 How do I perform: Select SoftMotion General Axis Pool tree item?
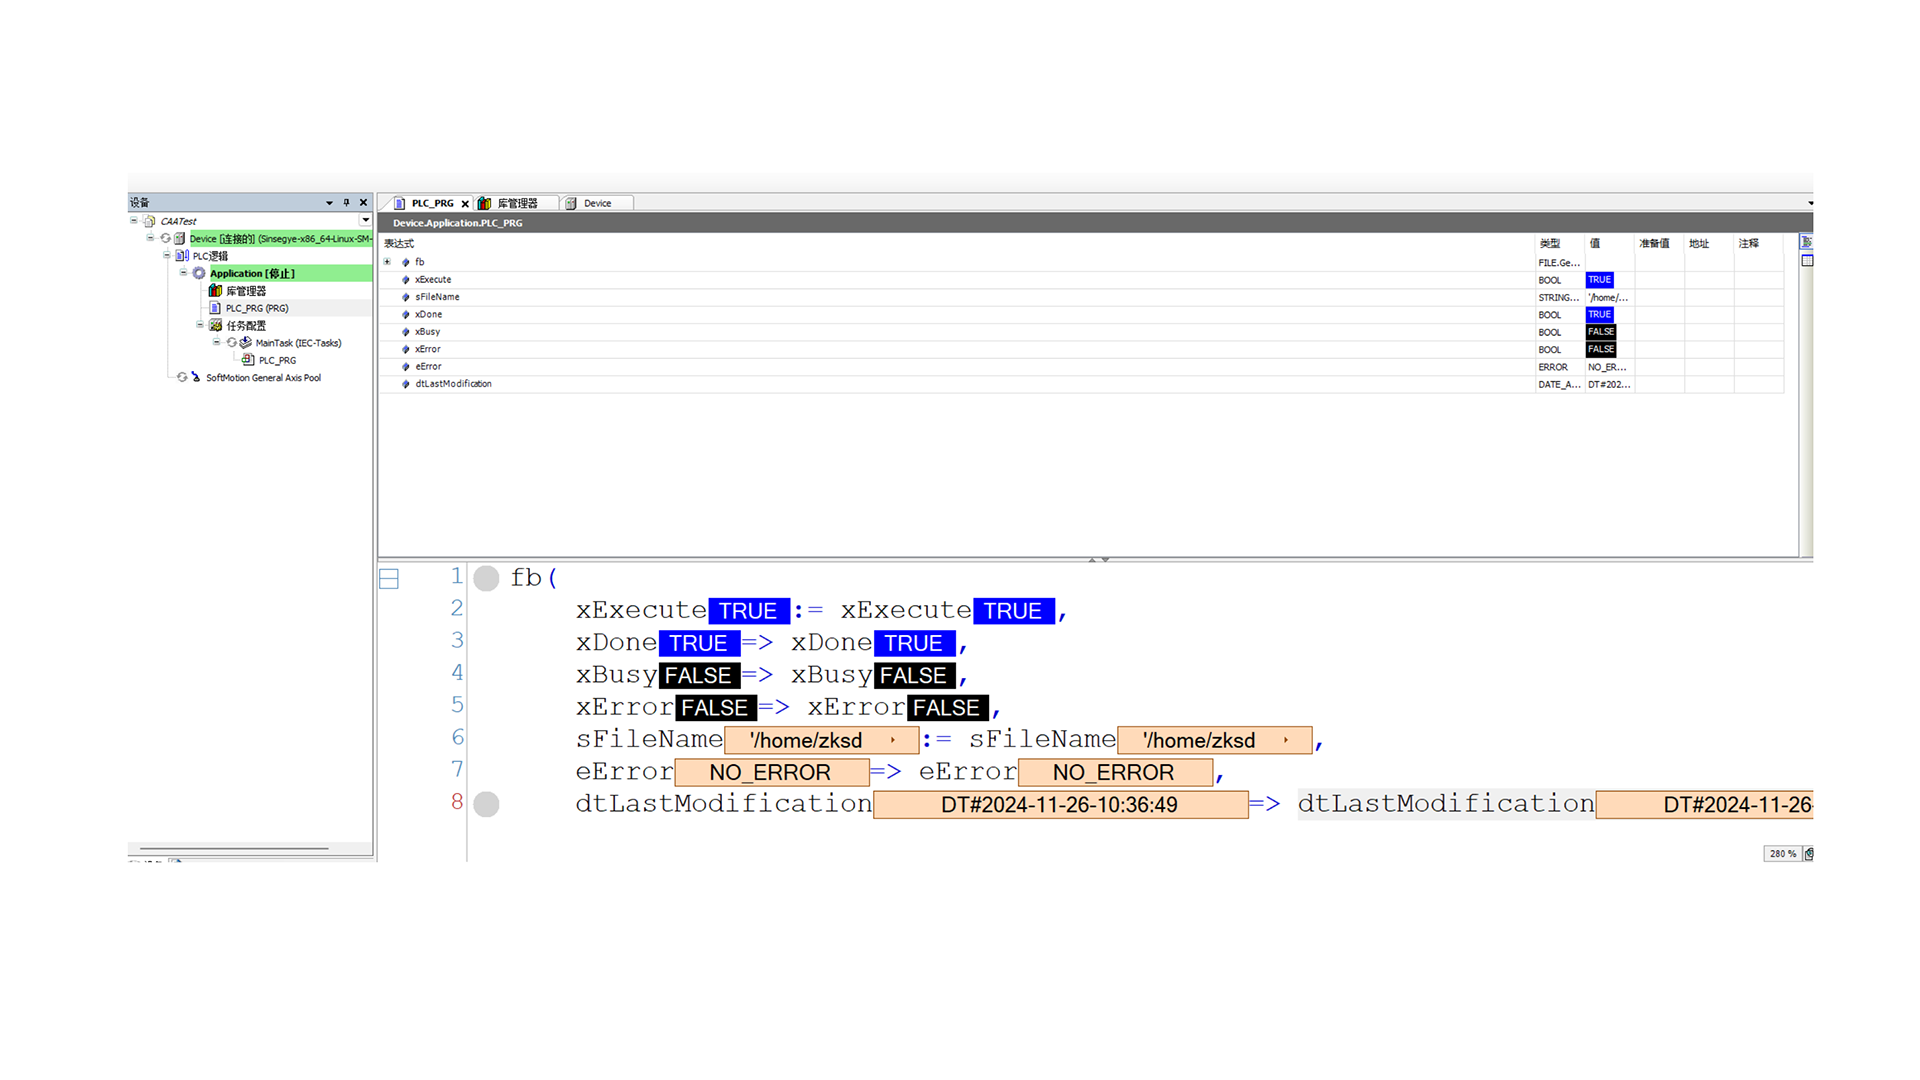[263, 378]
